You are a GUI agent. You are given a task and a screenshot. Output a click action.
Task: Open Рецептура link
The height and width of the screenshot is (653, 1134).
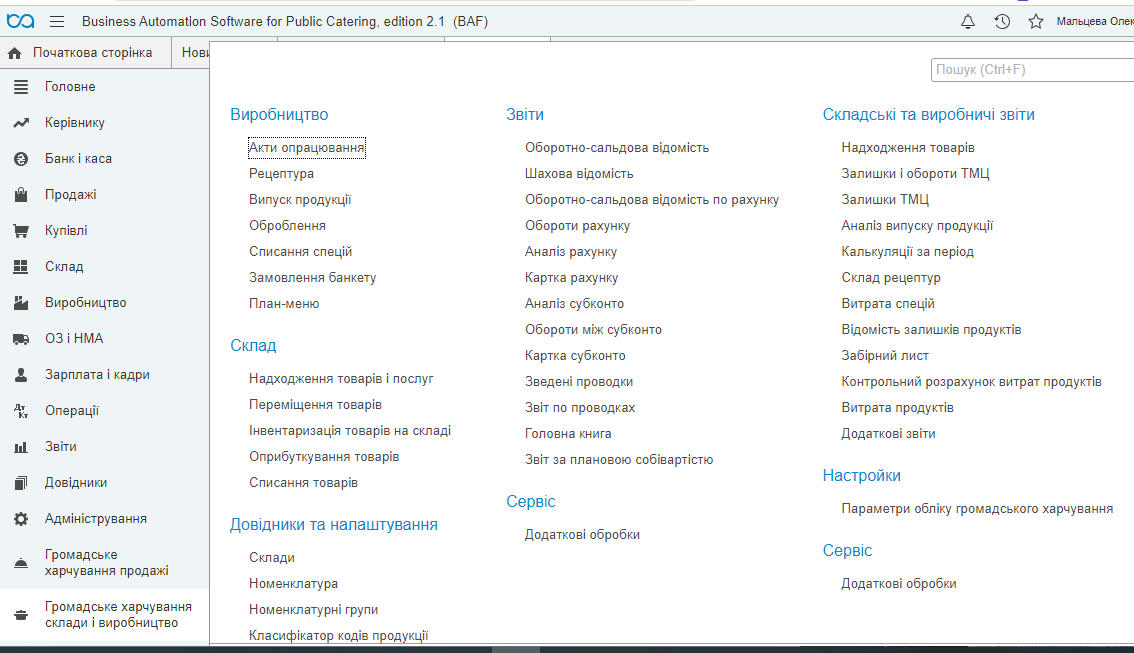click(x=281, y=174)
